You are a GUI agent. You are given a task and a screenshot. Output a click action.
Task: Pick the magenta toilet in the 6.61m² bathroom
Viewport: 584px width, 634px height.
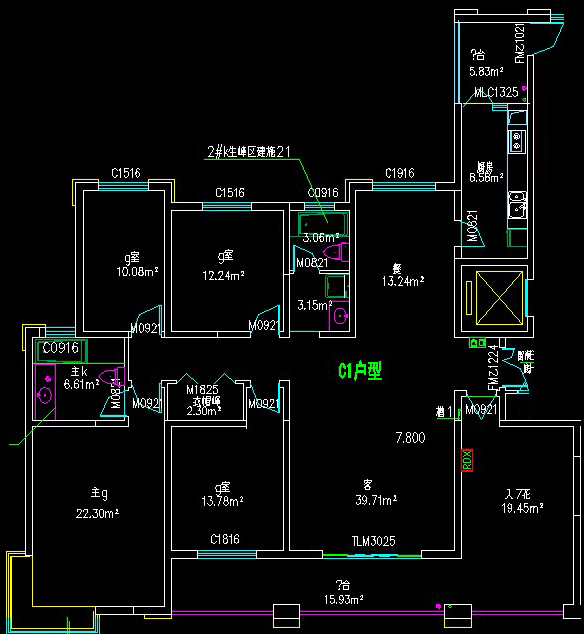point(112,376)
